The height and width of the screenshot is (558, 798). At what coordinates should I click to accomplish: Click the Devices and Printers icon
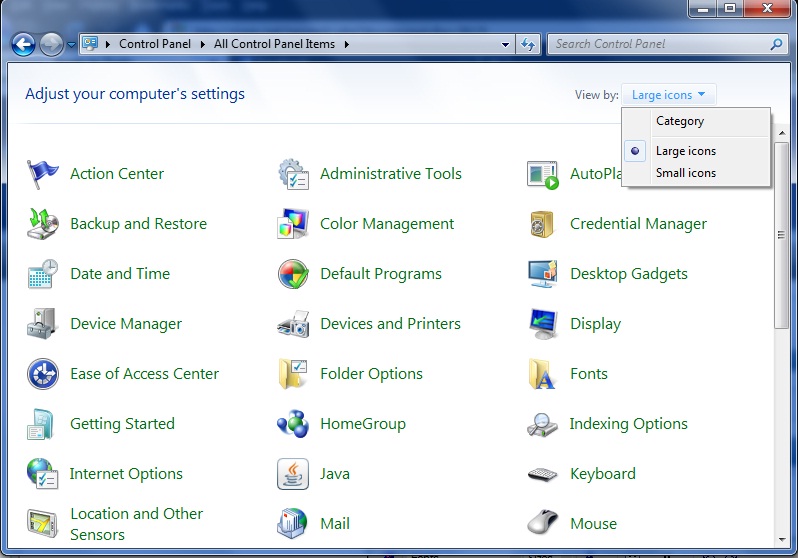pos(293,324)
